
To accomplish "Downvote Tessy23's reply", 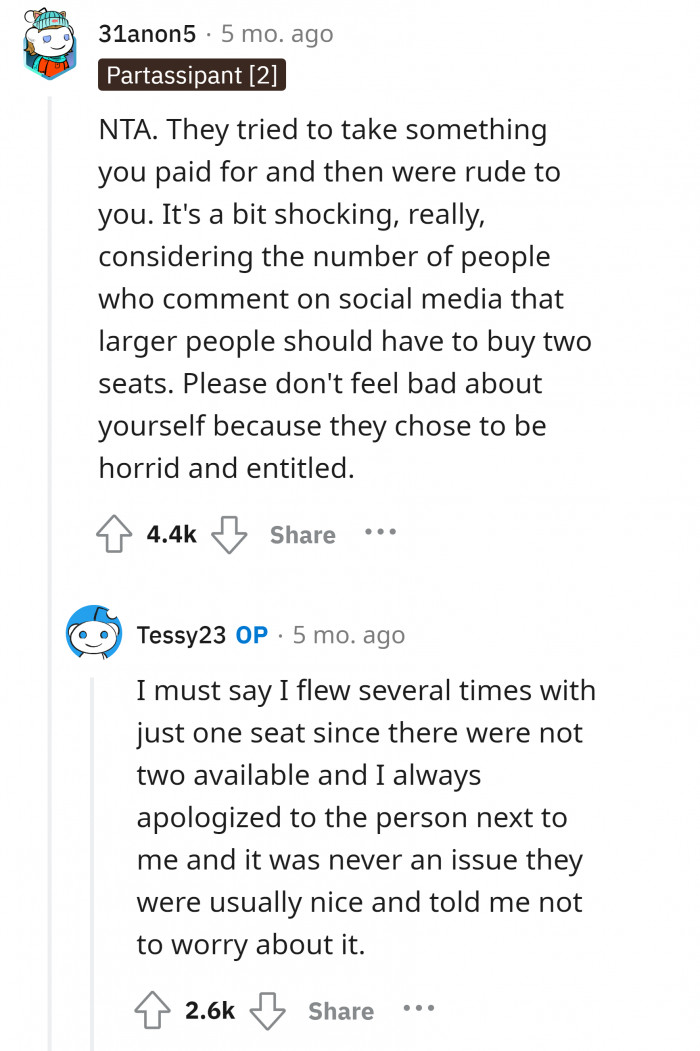I will point(269,1011).
